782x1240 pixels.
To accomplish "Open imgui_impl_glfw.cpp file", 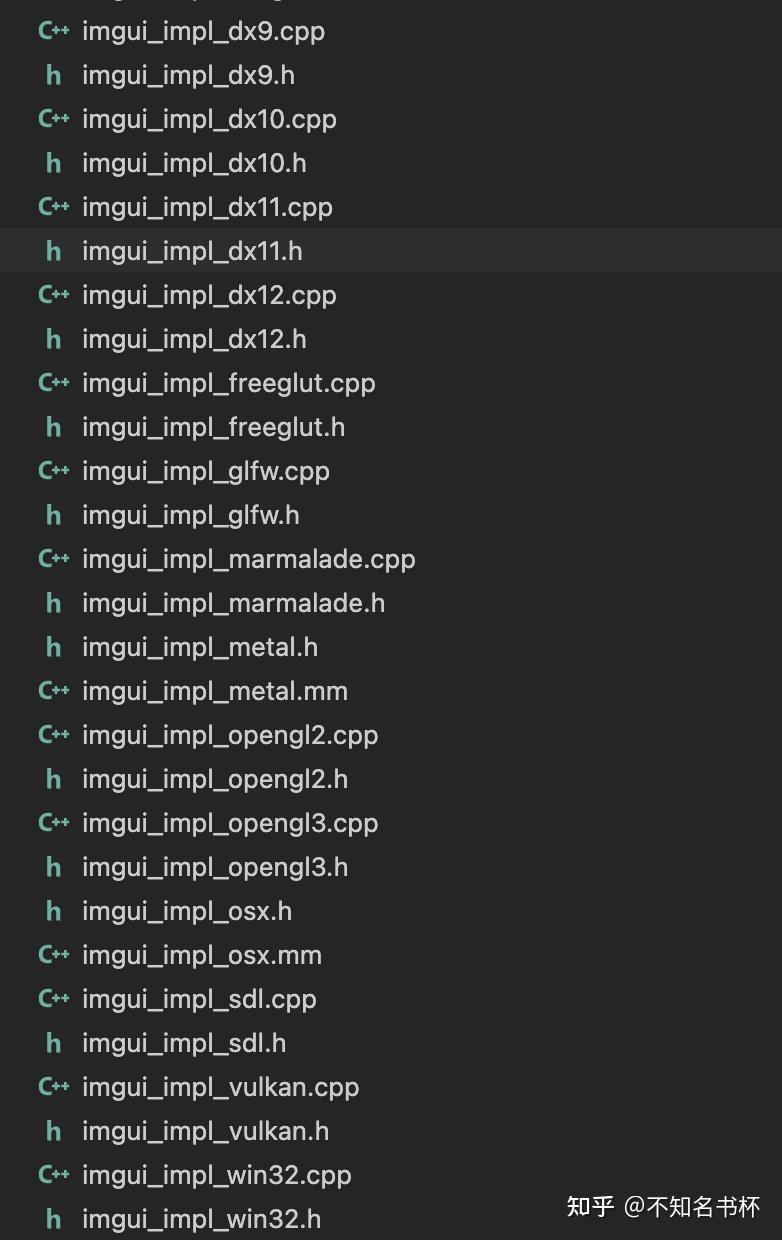I will (206, 471).
